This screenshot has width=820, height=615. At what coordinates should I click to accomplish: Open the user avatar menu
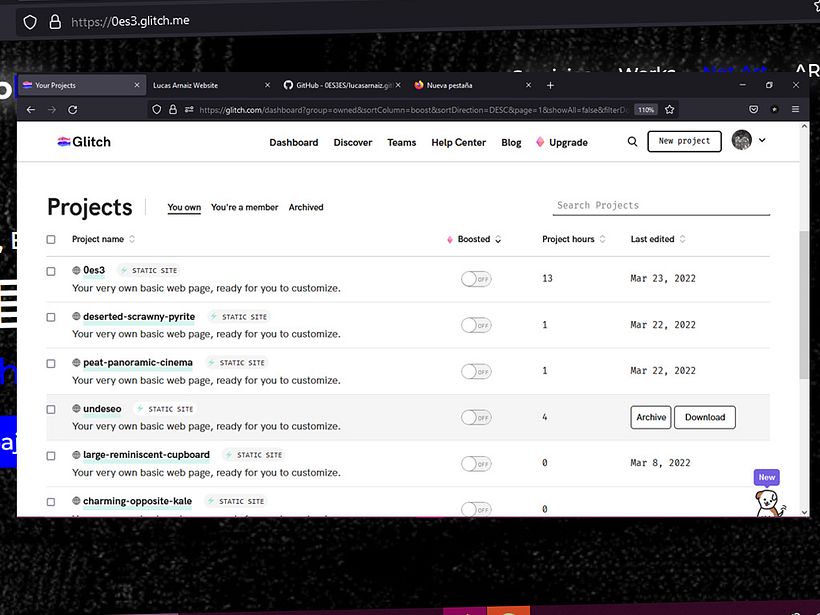click(x=742, y=140)
